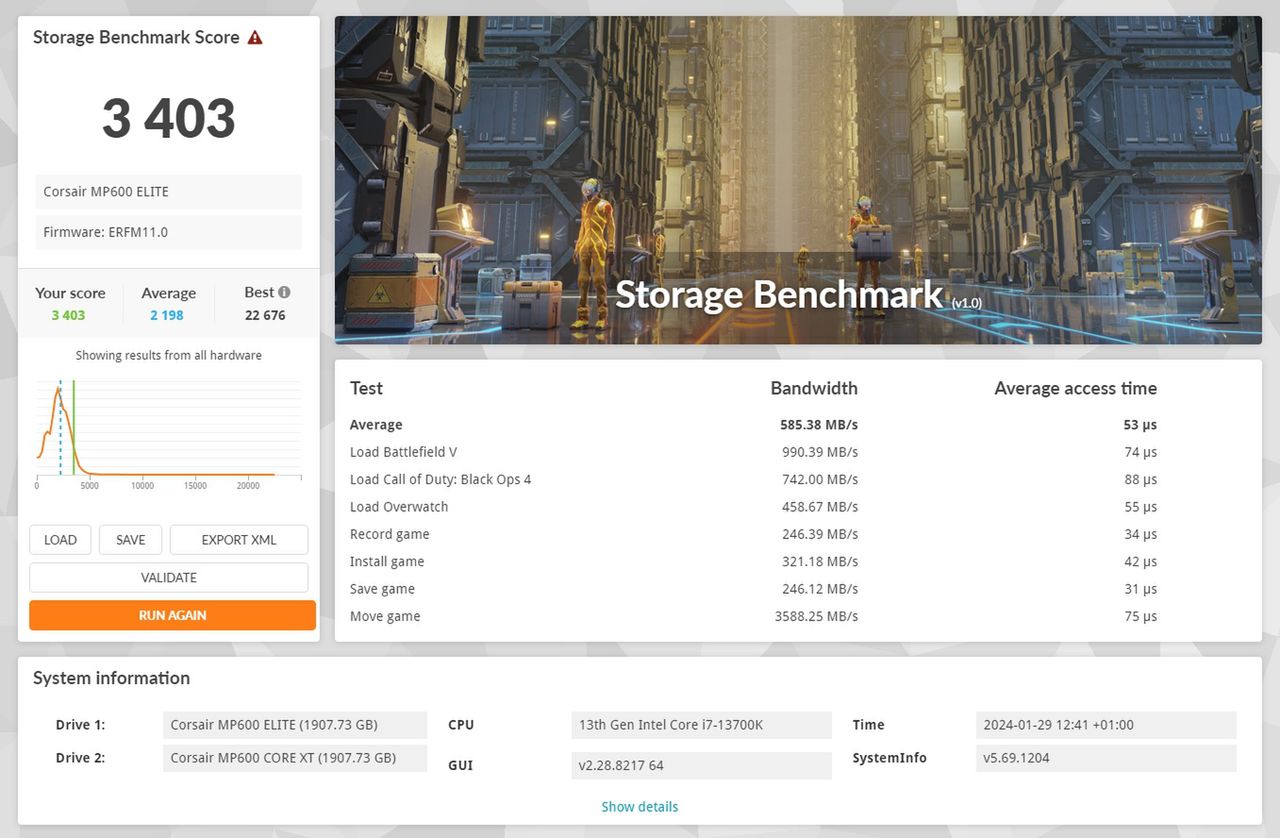Click the Average bandwidth 585.38 MB/s value
This screenshot has height=838, width=1280.
click(819, 425)
